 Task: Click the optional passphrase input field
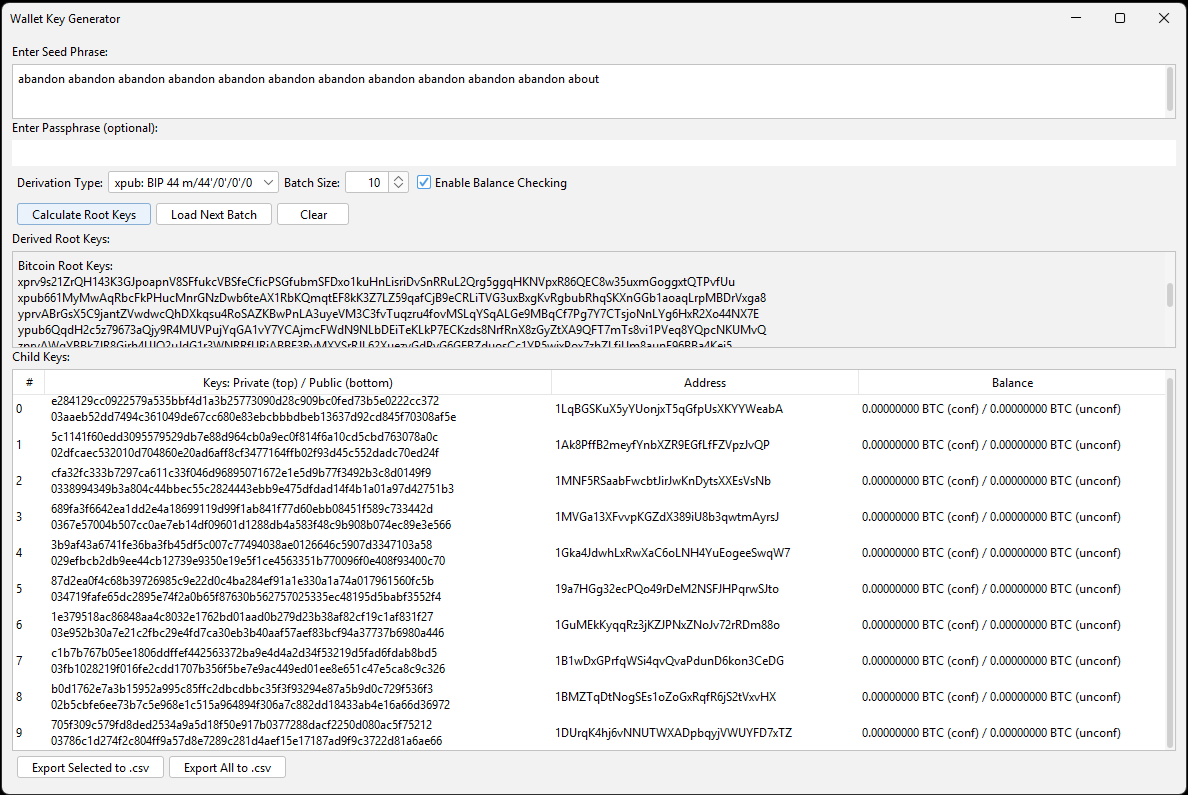400,150
